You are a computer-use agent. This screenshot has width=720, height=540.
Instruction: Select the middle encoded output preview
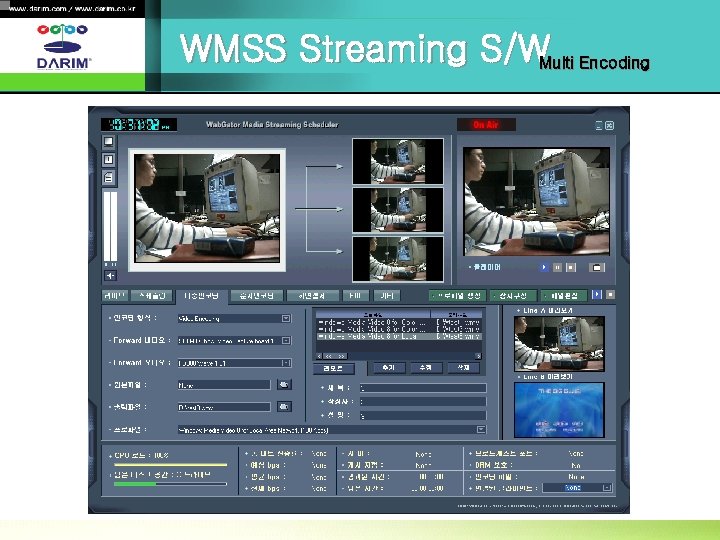click(398, 210)
